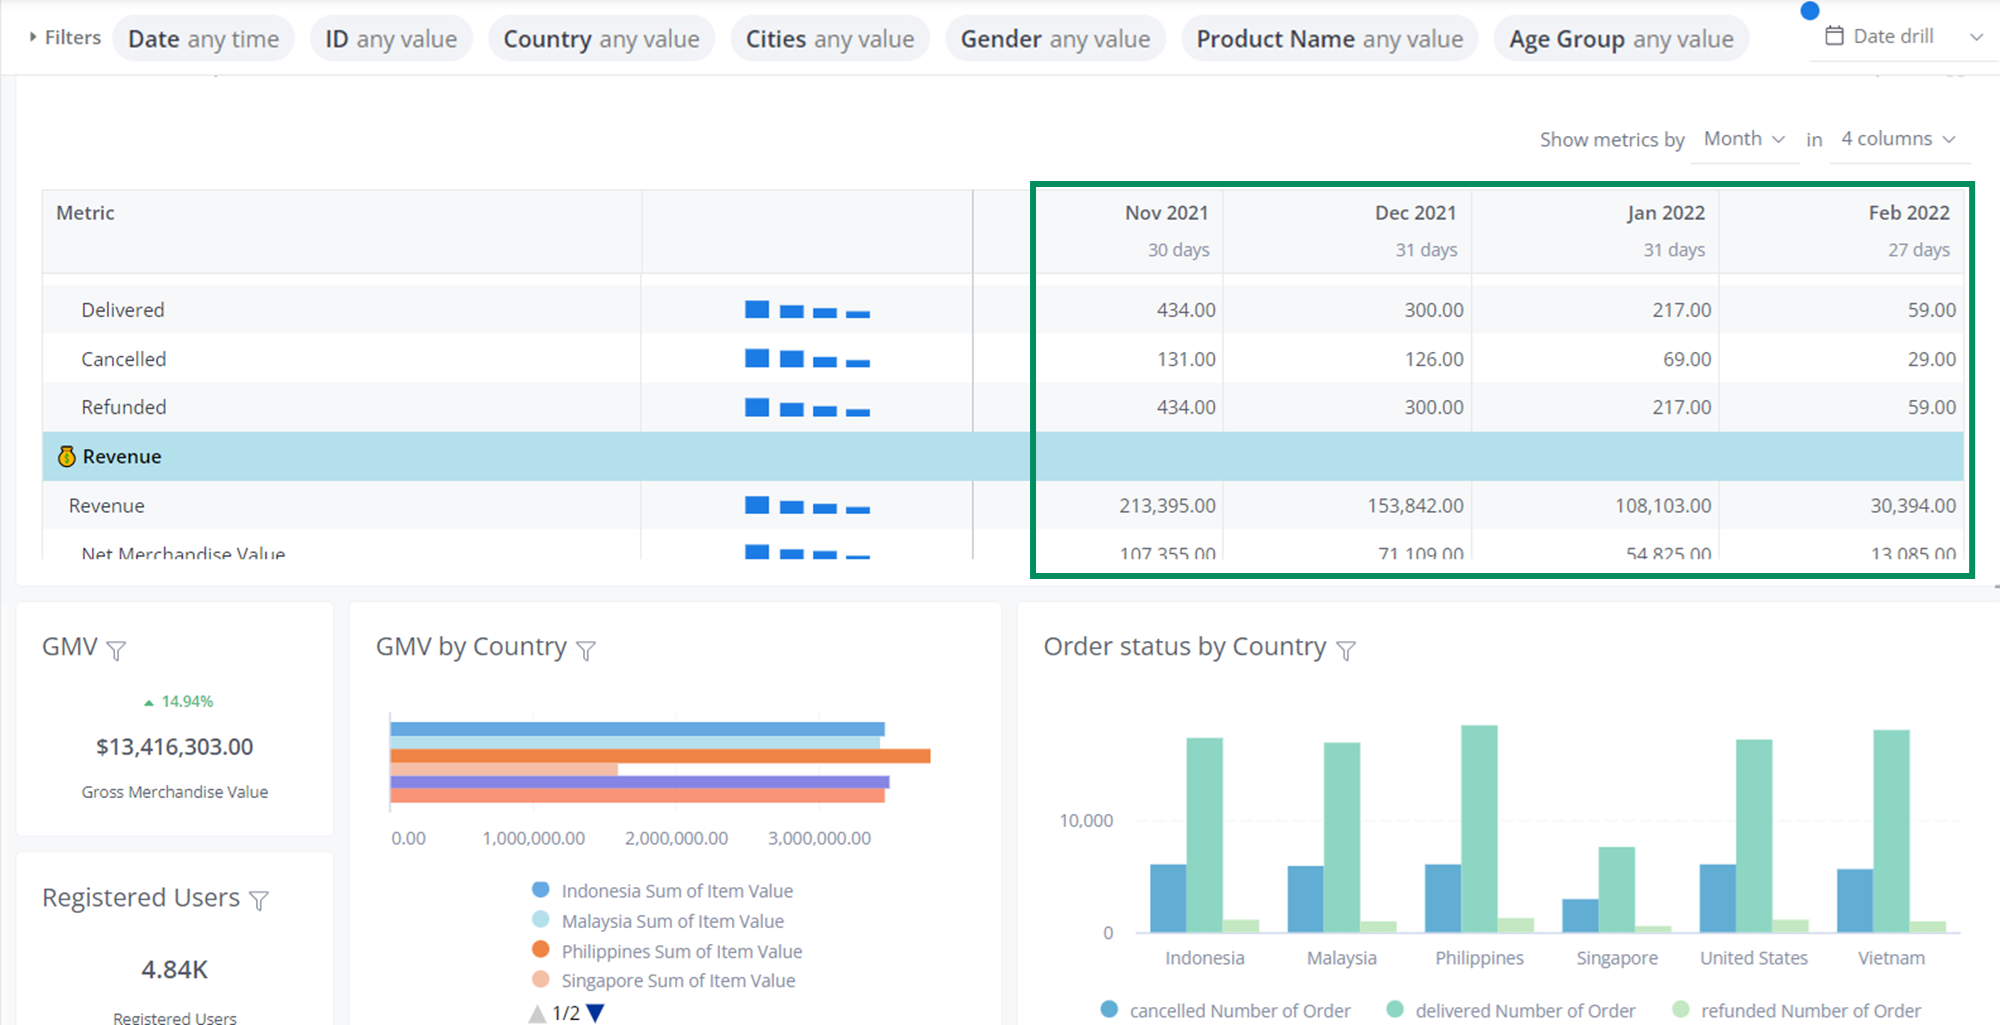Click filter icon beside GMV by Country
This screenshot has height=1025, width=2000.
587,651
